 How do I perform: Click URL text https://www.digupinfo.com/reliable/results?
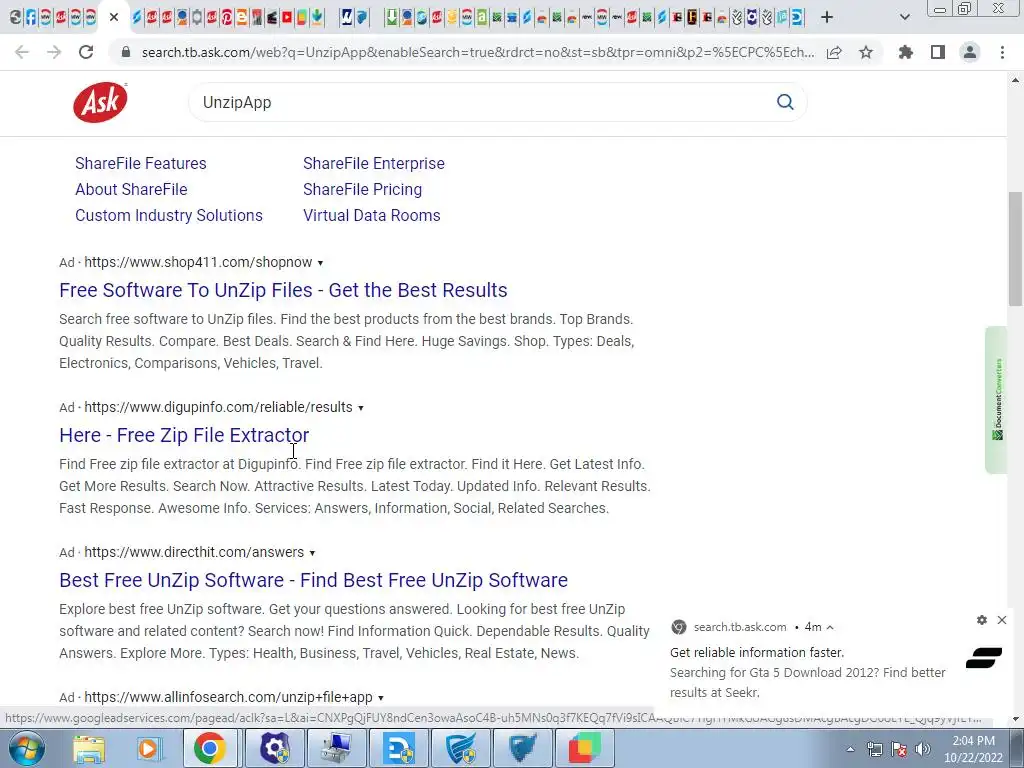[218, 408]
